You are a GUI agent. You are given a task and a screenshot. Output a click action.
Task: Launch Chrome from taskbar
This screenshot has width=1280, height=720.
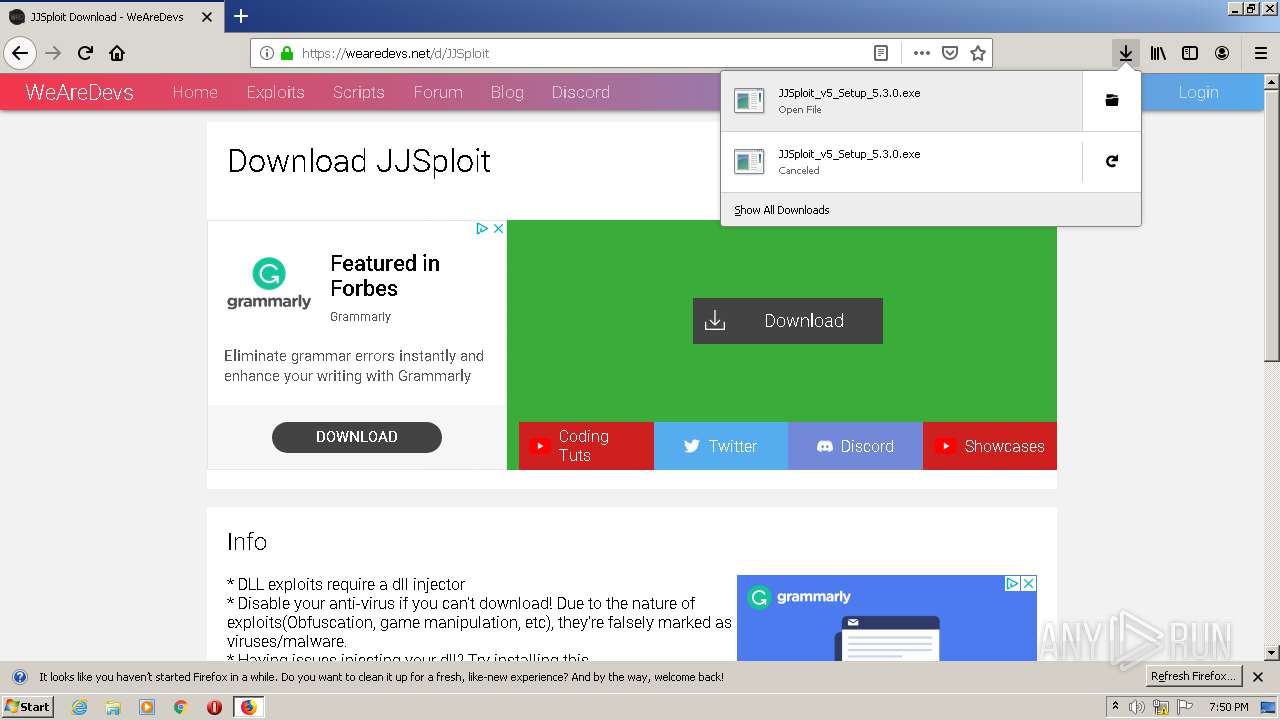pyautogui.click(x=181, y=707)
